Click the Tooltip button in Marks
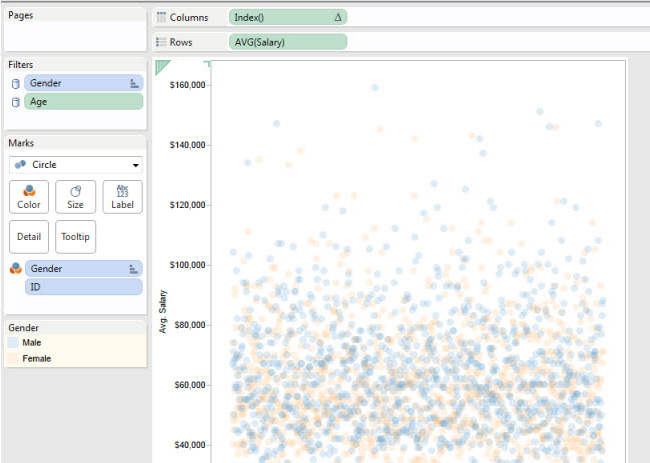650x463 pixels. pyautogui.click(x=75, y=237)
